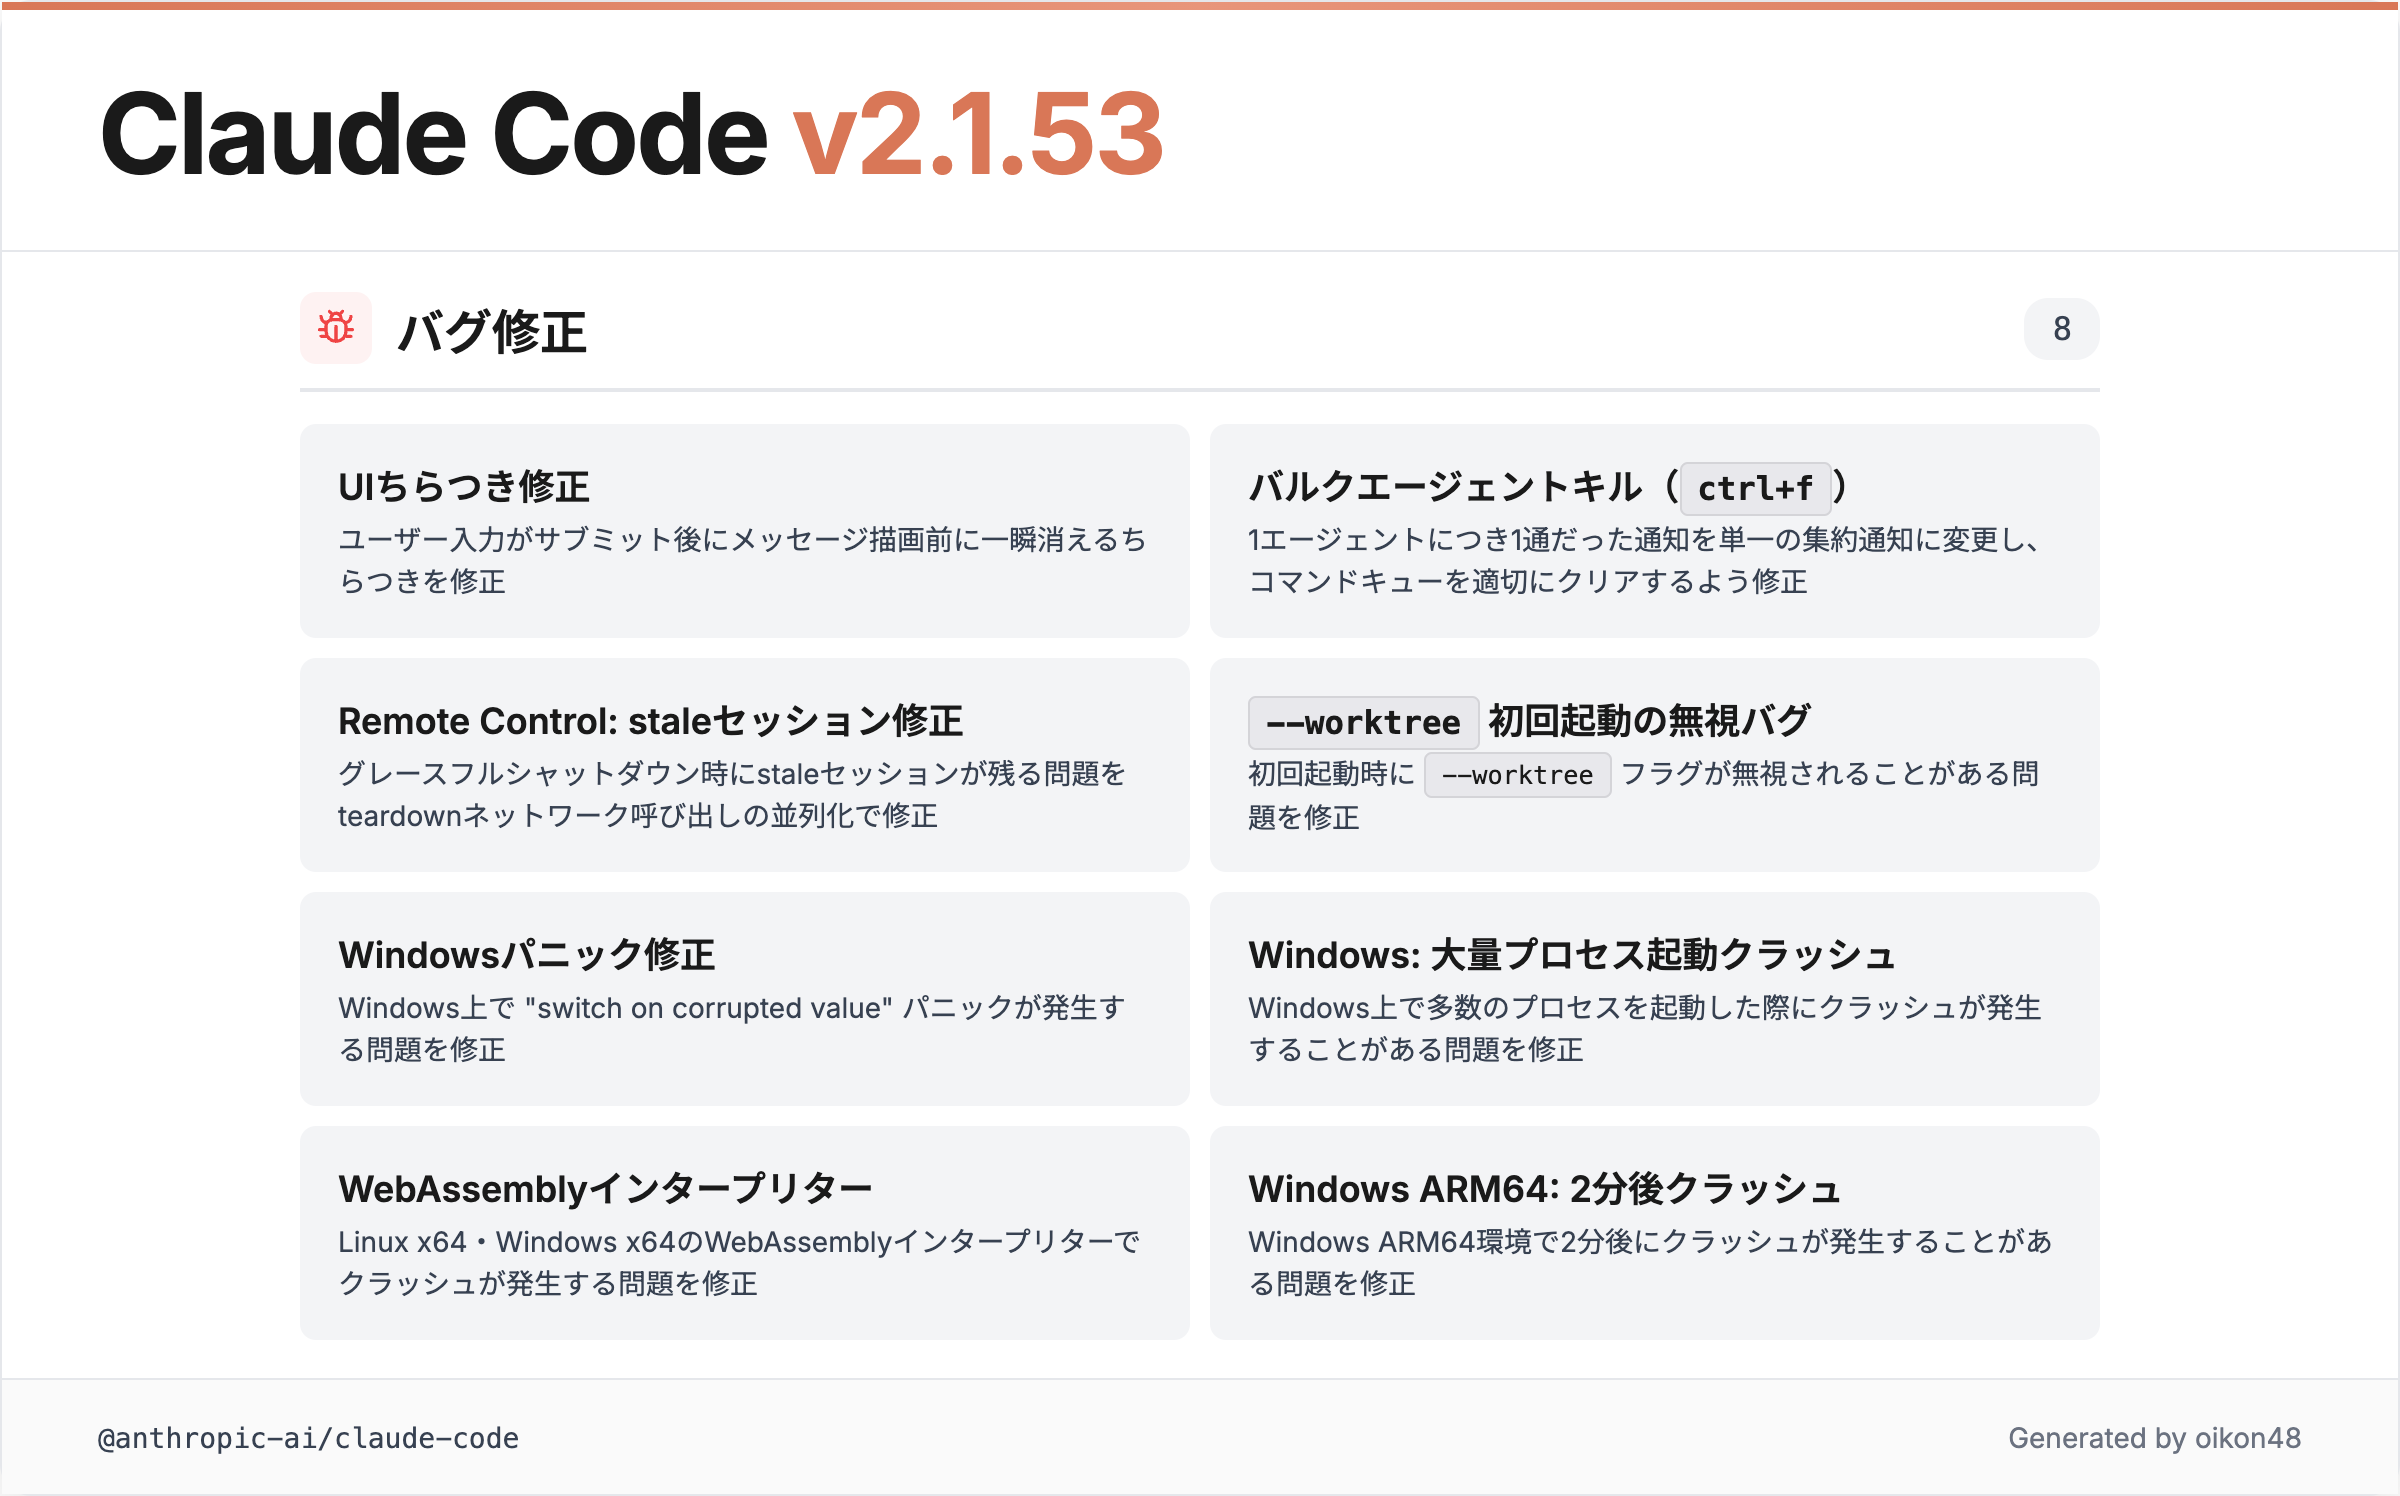Click the count badge showing 8
Image resolution: width=2400 pixels, height=1496 pixels.
[x=2061, y=328]
